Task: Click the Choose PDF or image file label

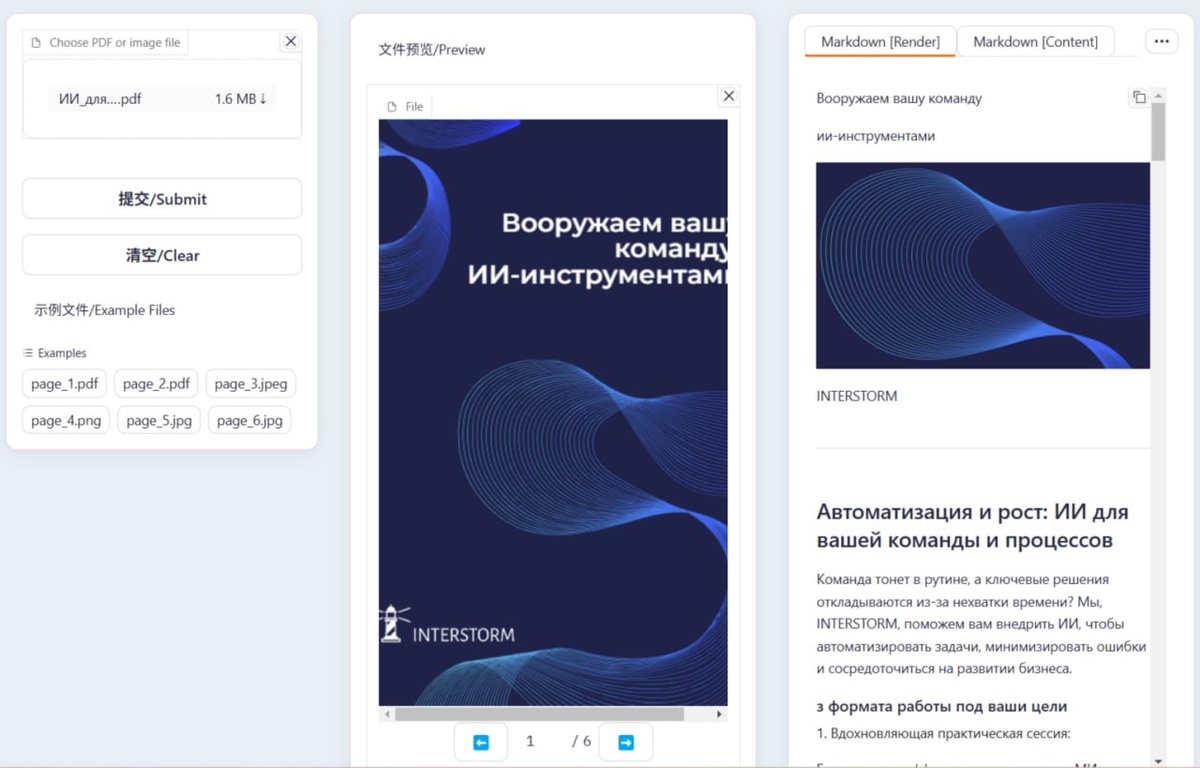Action: [106, 43]
